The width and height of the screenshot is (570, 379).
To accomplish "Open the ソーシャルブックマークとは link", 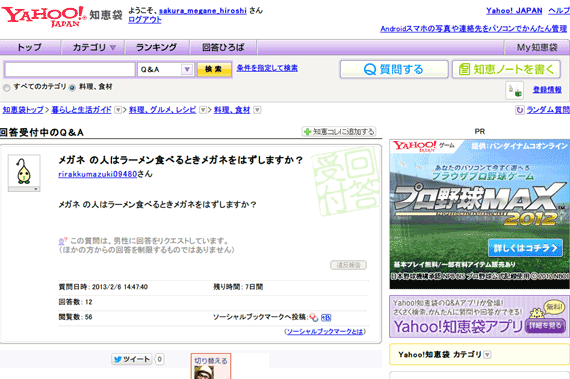I will (325, 332).
